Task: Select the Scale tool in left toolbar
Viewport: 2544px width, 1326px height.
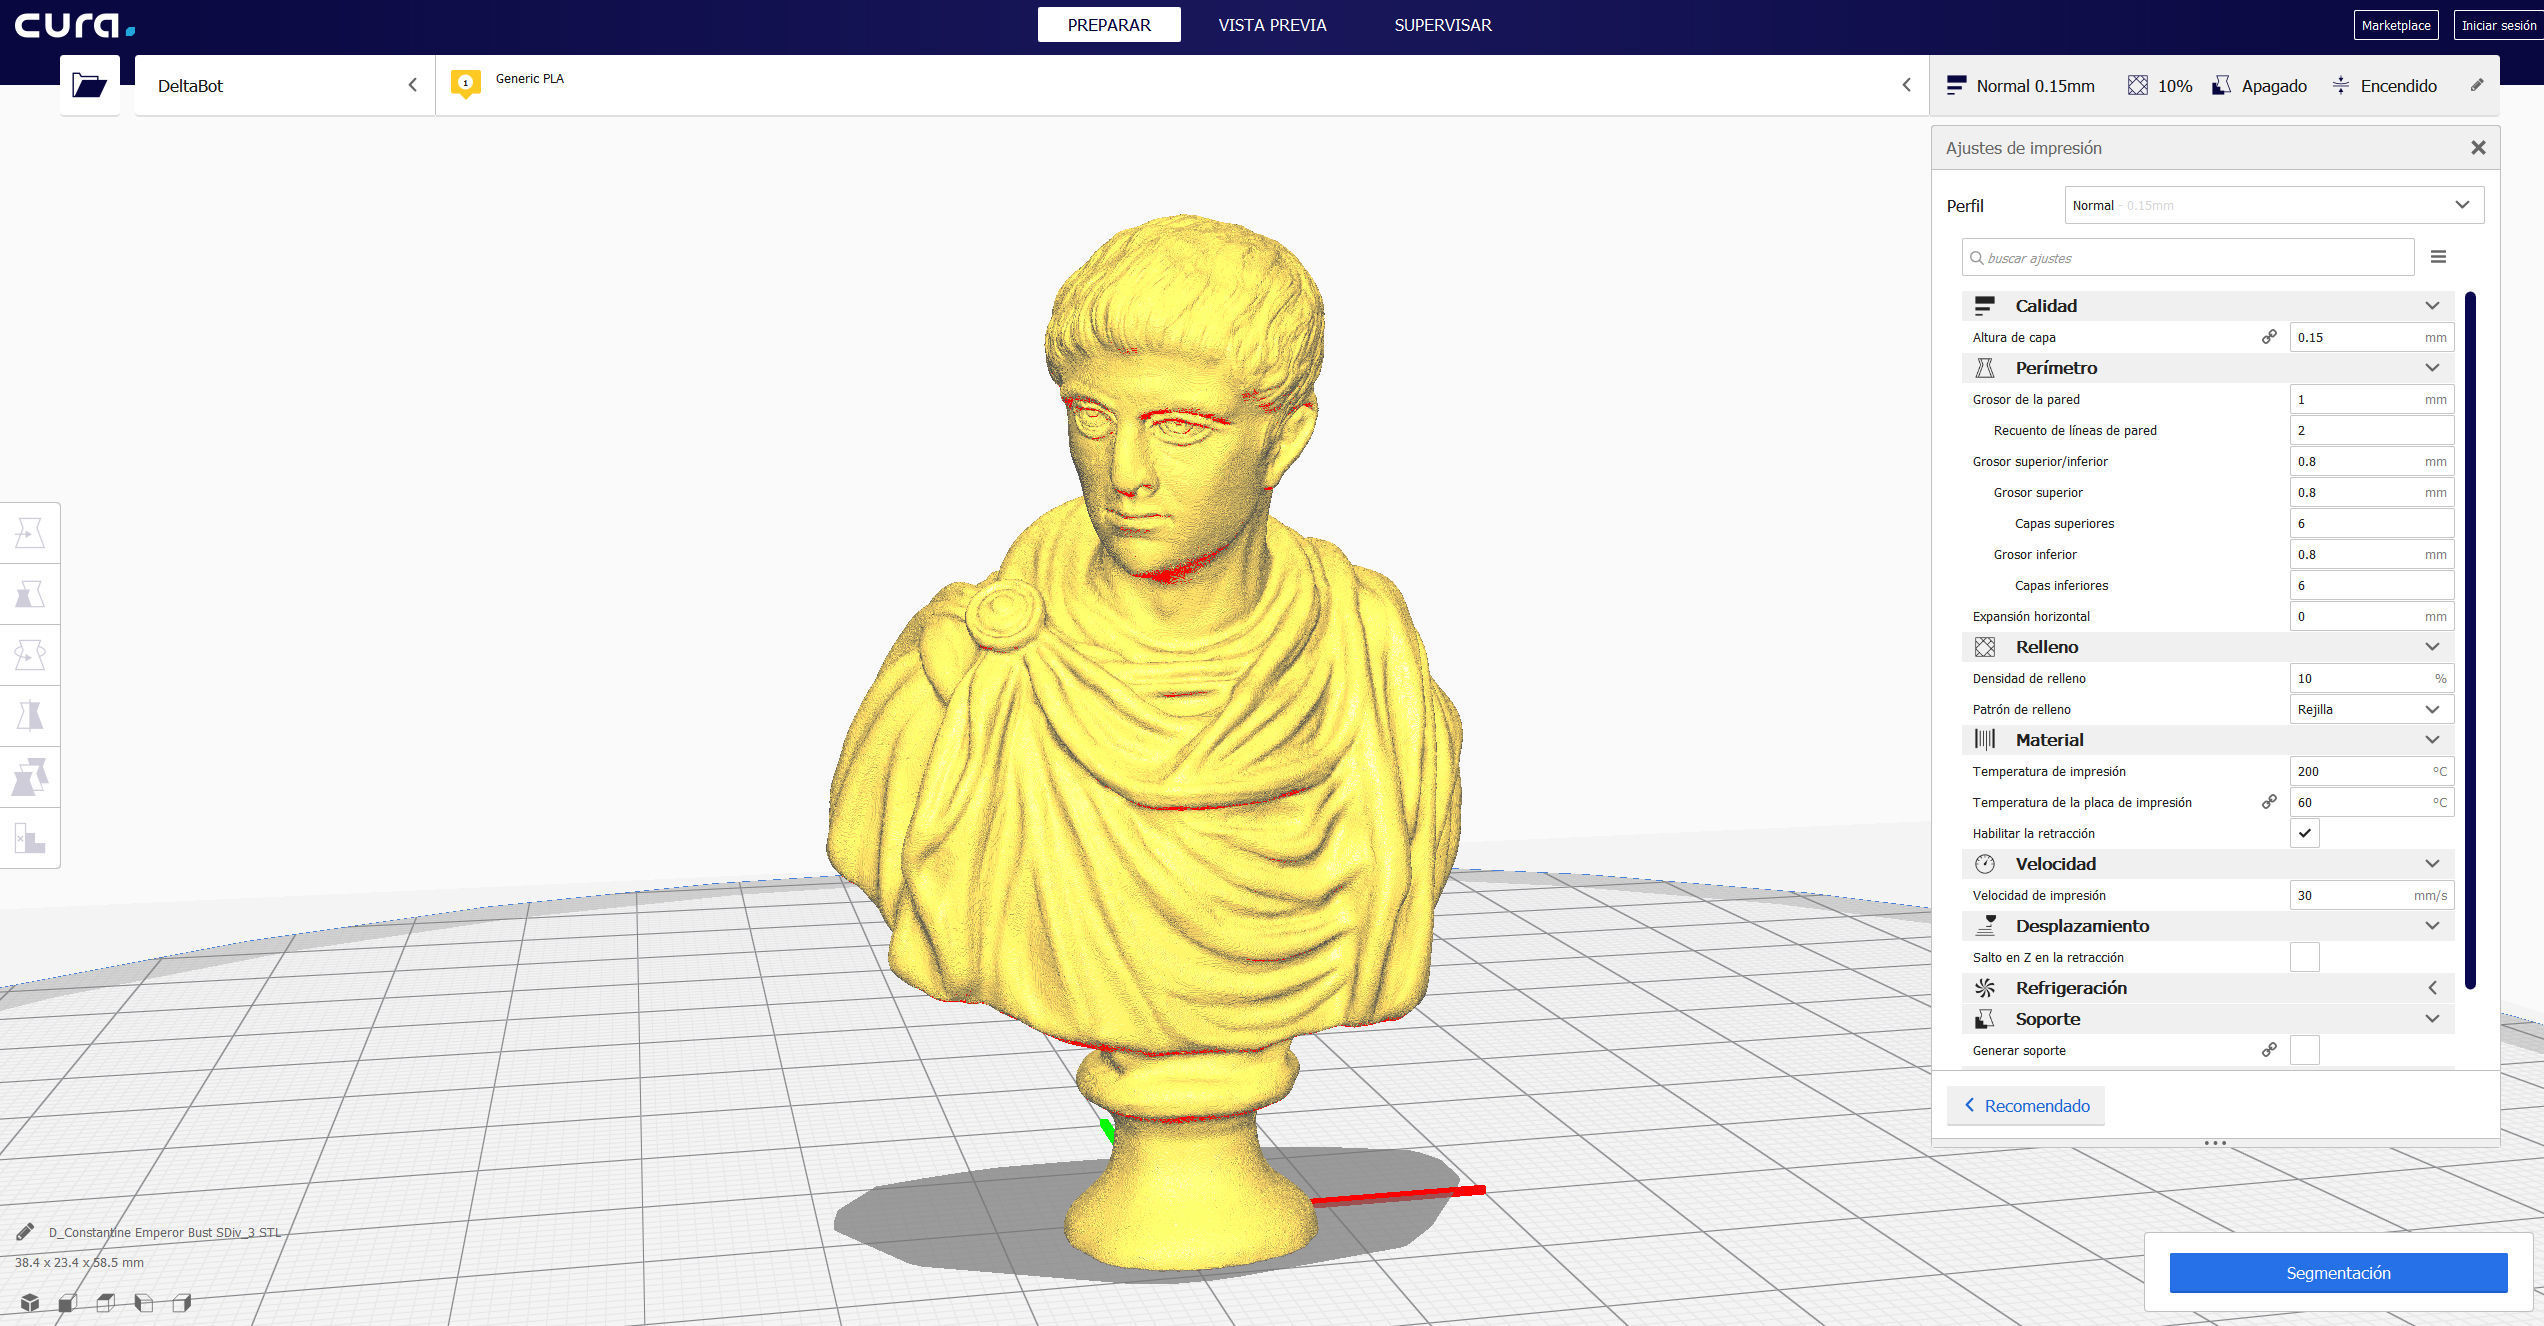Action: [30, 594]
